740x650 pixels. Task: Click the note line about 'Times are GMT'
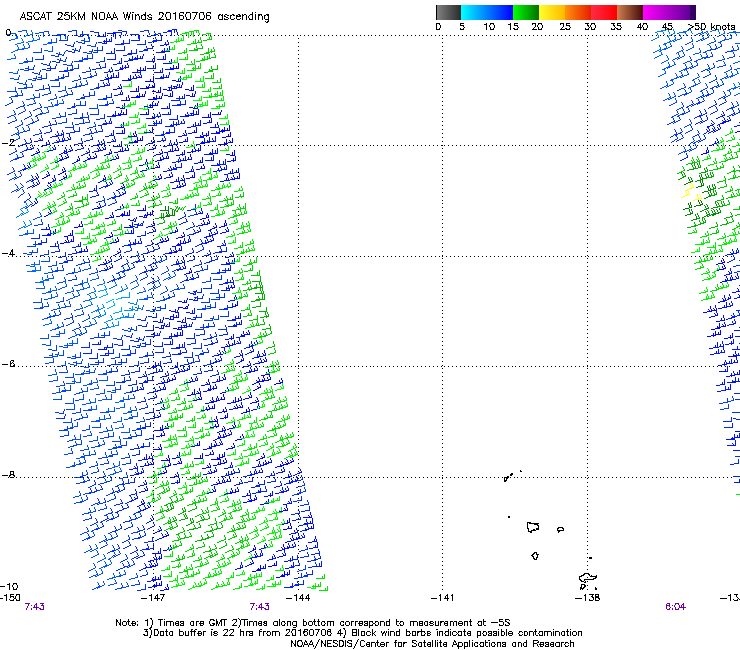click(x=313, y=623)
